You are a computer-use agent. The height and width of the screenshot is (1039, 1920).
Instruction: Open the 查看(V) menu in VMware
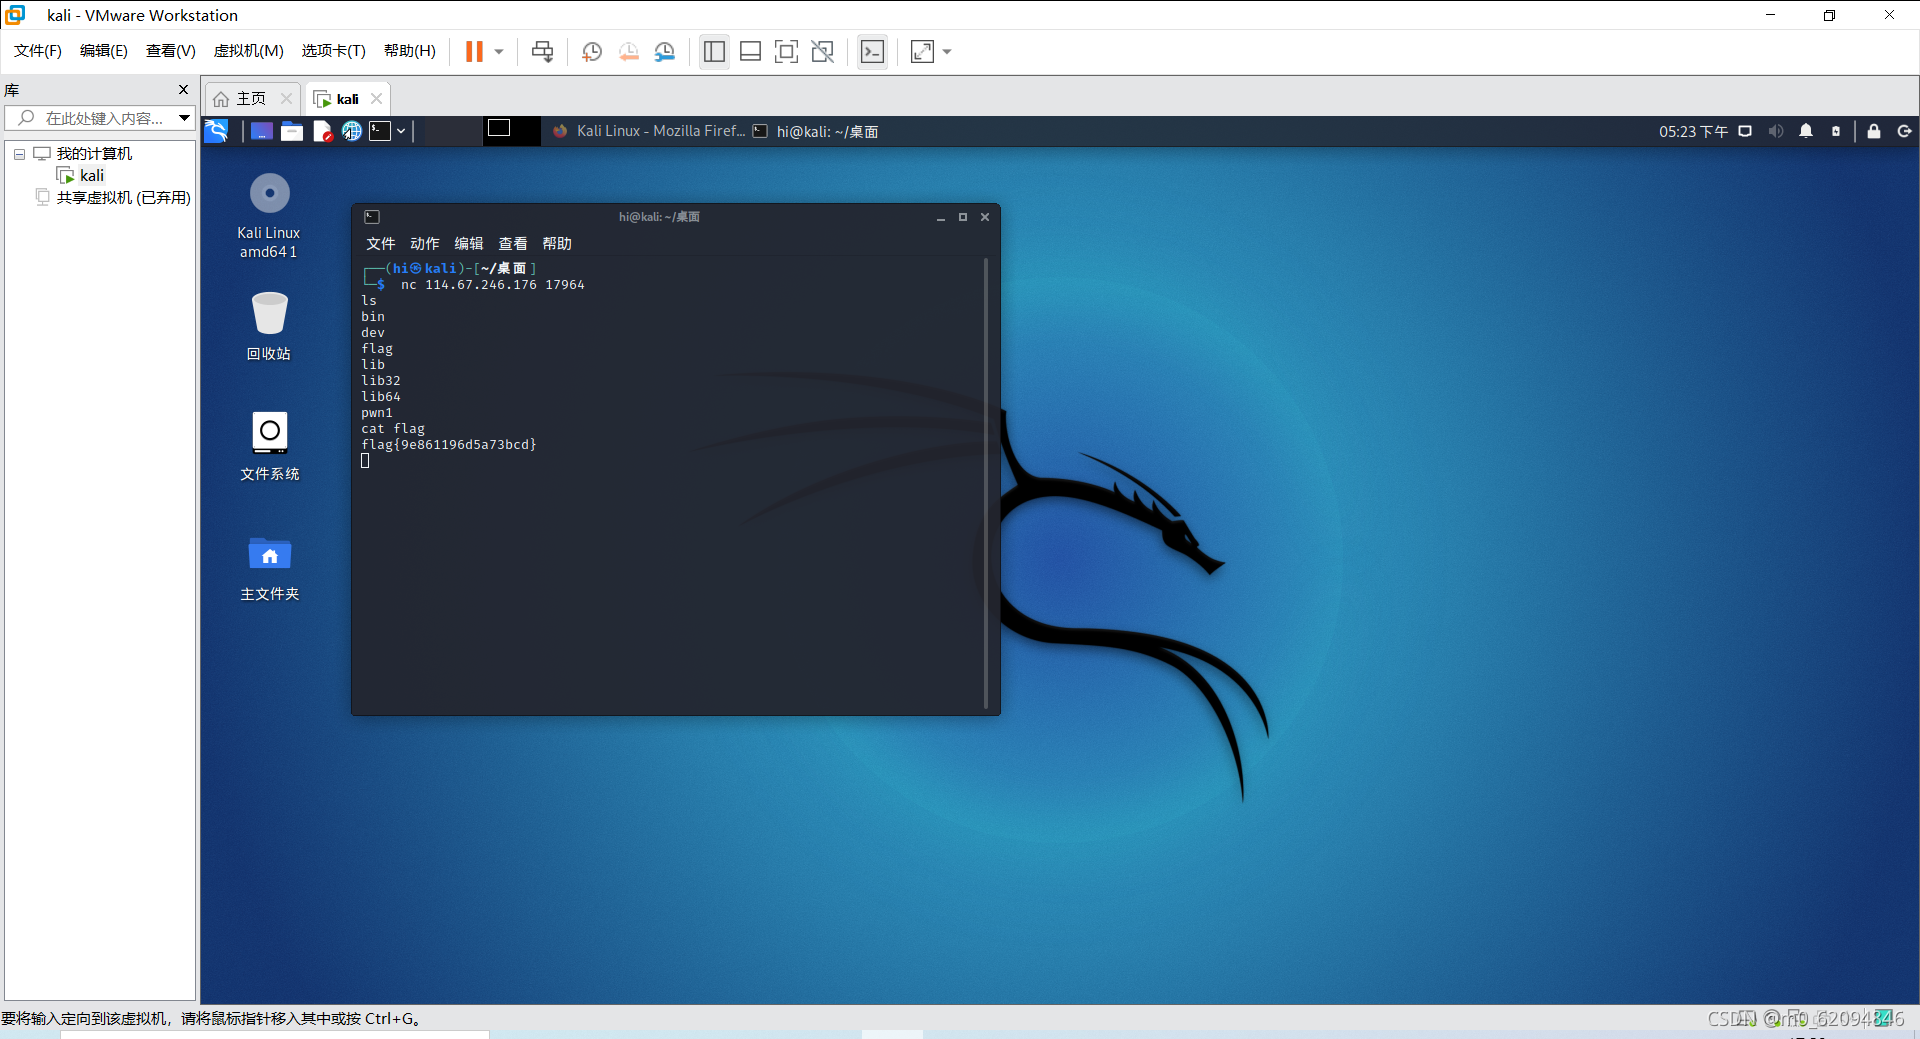[x=171, y=51]
